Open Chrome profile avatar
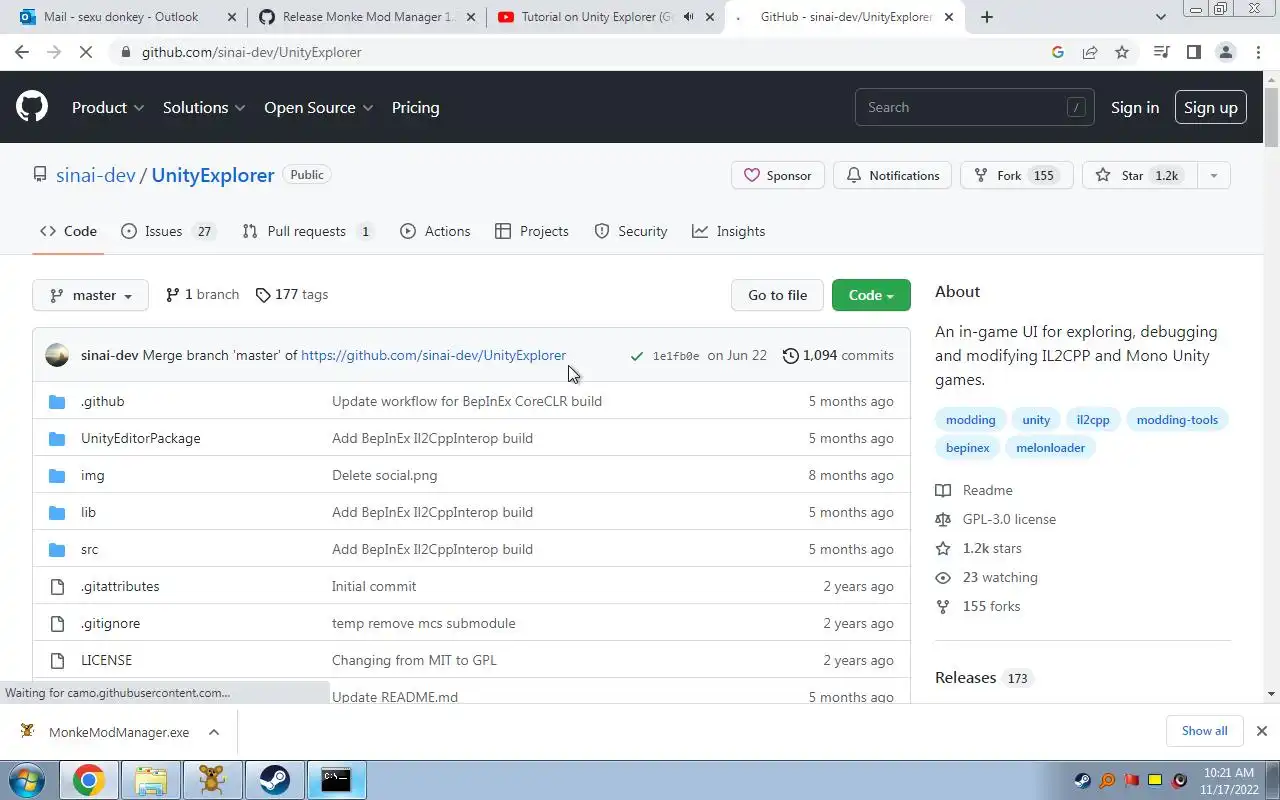This screenshot has height=800, width=1280. [1225, 52]
